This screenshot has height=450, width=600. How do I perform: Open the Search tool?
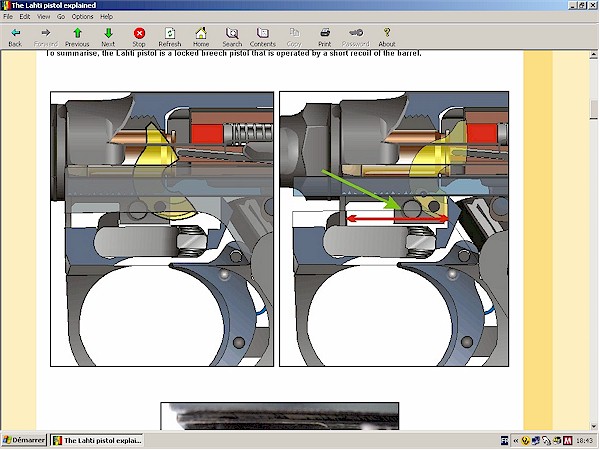(x=232, y=37)
